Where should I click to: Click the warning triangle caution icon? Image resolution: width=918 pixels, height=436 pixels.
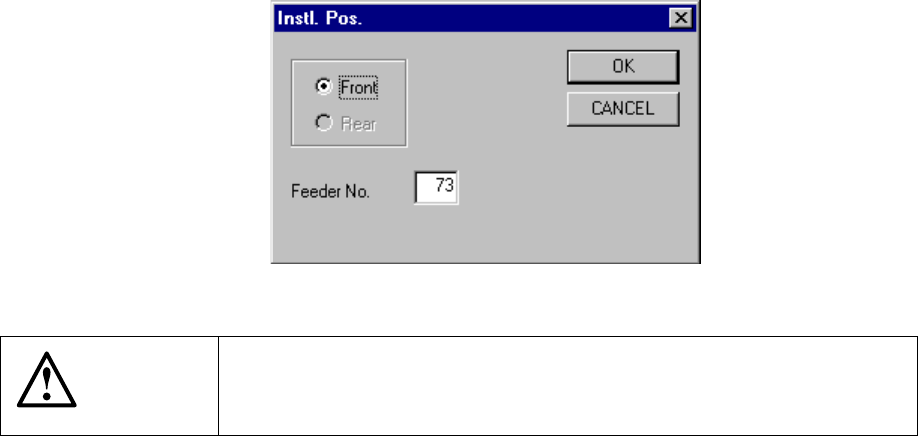(46, 379)
